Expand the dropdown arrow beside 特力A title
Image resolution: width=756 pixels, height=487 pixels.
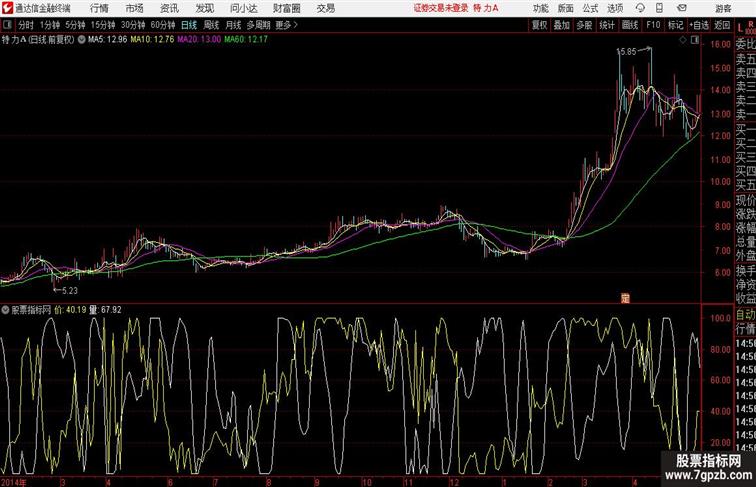(x=81, y=40)
